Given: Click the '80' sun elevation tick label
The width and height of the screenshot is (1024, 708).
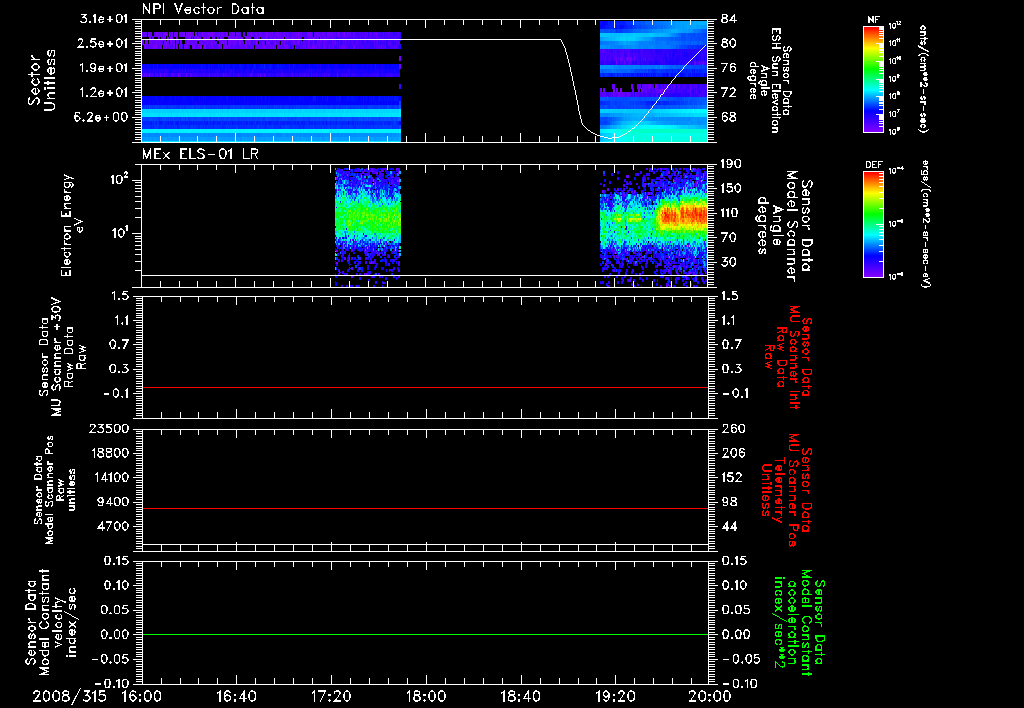Looking at the screenshot, I should [728, 43].
